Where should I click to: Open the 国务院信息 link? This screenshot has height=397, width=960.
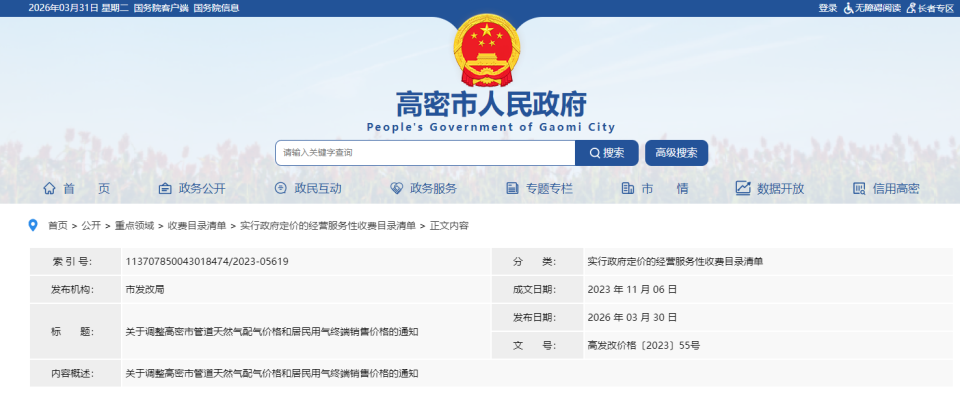216,8
